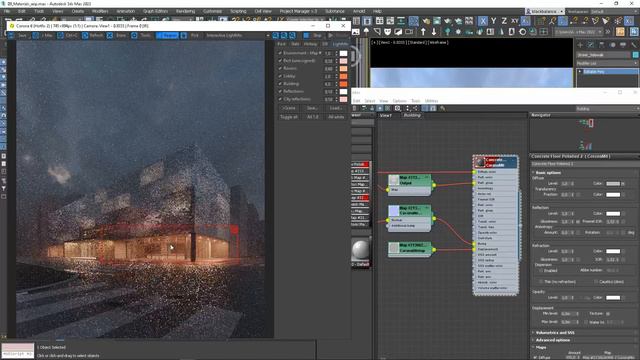This screenshot has width=640, height=360.
Task: Click the down arrow icon in main toolbar
Action: pyautogui.click(x=434, y=31)
